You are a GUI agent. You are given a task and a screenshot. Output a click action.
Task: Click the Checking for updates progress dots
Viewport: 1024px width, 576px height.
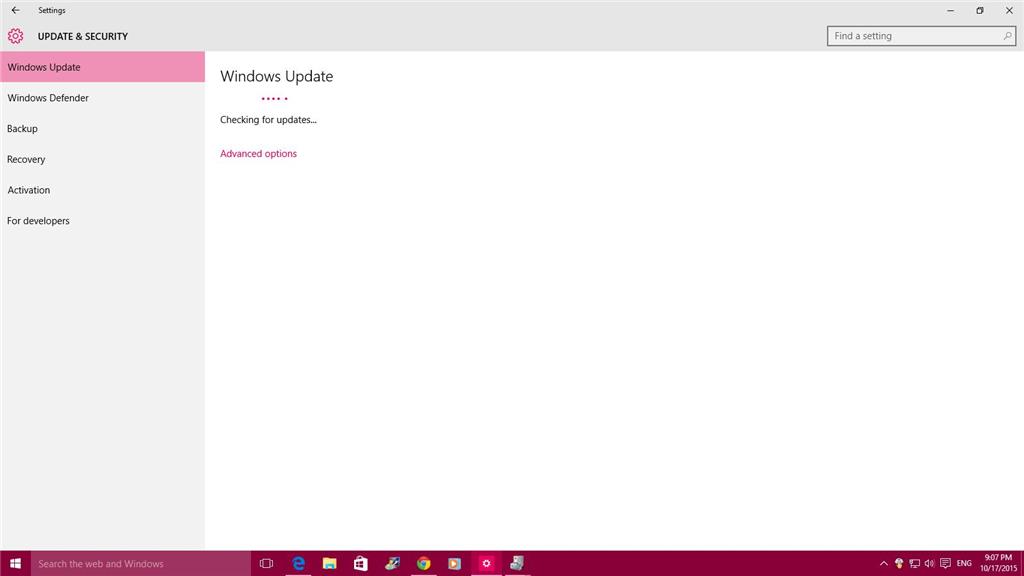coord(274,99)
